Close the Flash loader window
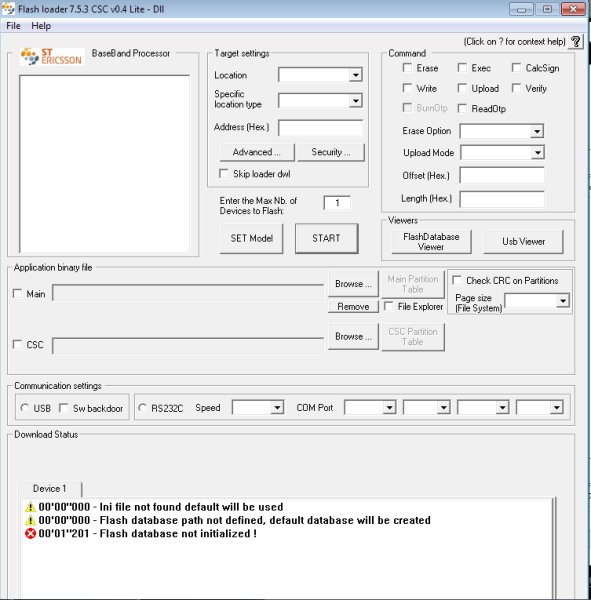Image resolution: width=591 pixels, height=600 pixels. click(573, 9)
